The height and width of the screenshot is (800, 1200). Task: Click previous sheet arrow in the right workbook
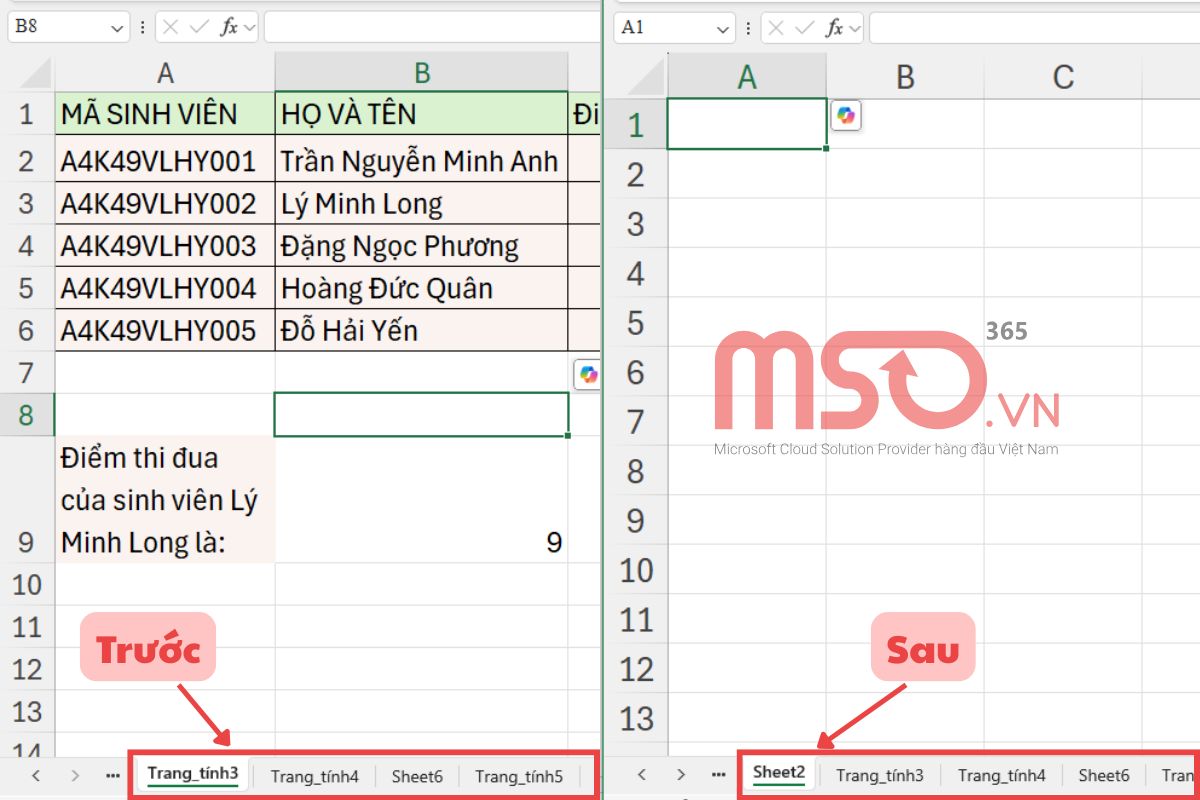(642, 775)
